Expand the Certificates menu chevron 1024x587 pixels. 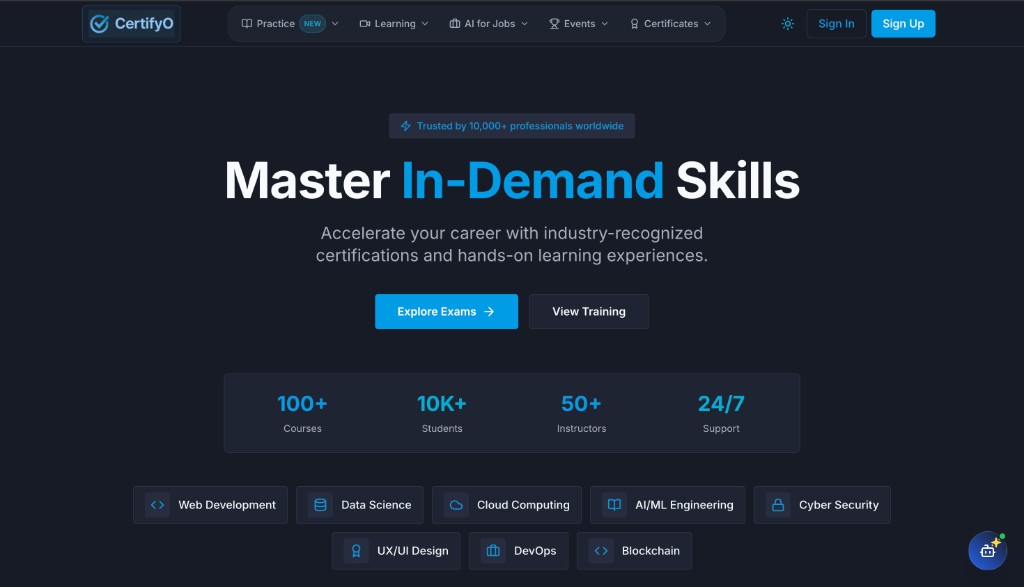[x=707, y=24]
